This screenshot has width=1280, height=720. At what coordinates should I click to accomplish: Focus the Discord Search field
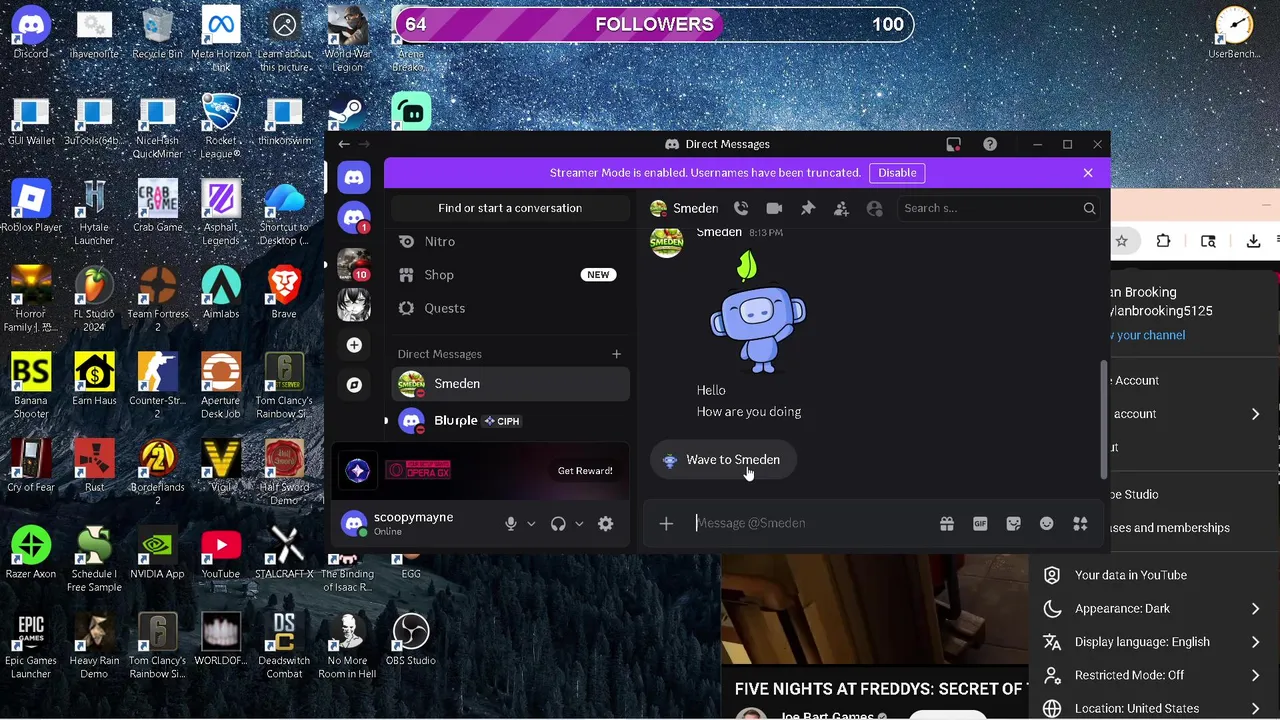[998, 208]
